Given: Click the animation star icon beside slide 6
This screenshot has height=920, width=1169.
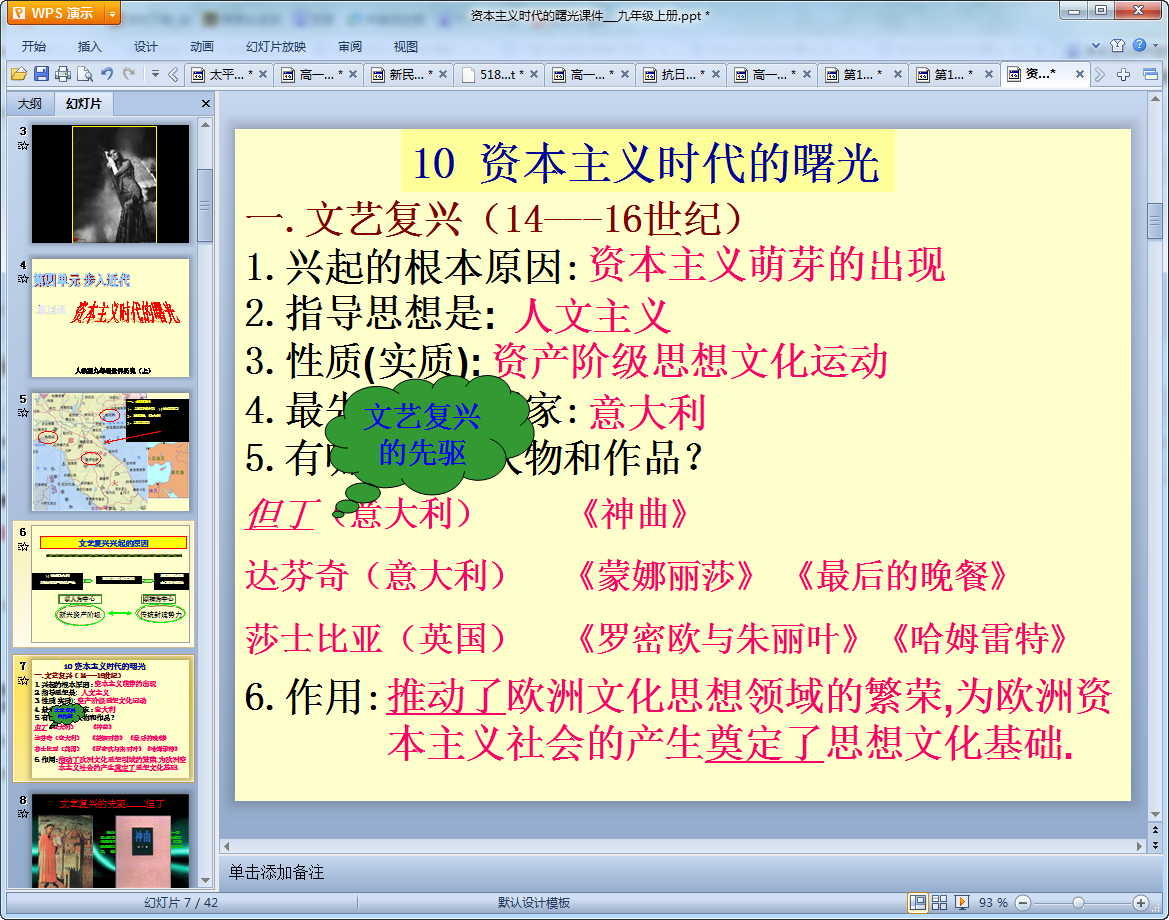Looking at the screenshot, I should tap(23, 546).
